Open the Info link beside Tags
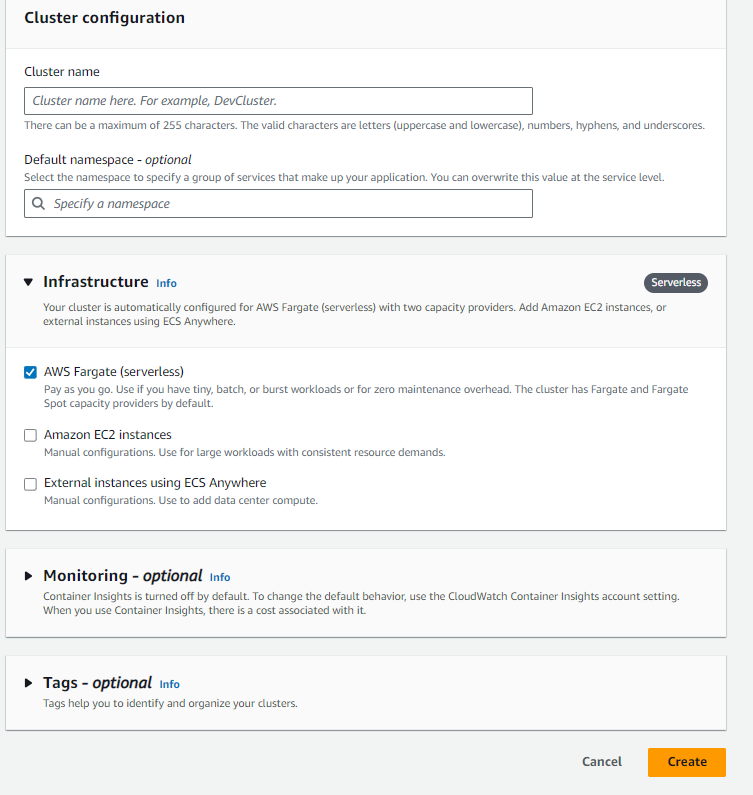This screenshot has width=753, height=795. coord(170,684)
